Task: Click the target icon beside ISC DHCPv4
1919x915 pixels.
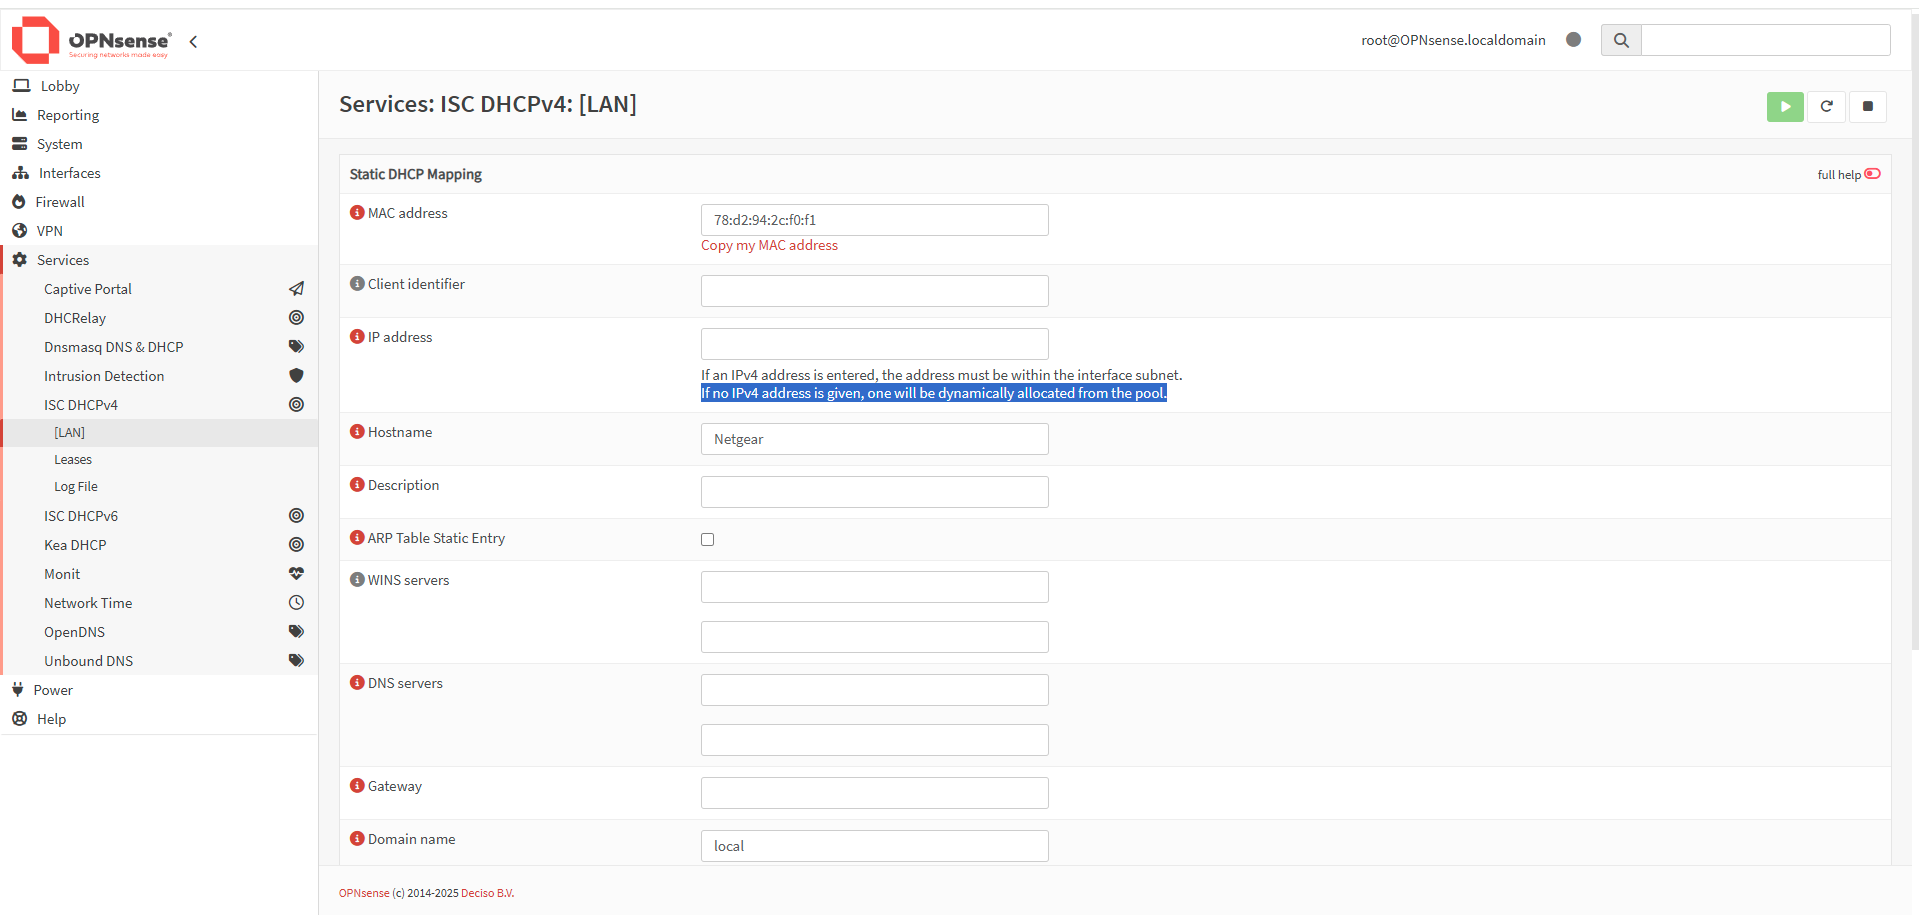Action: click(x=296, y=405)
